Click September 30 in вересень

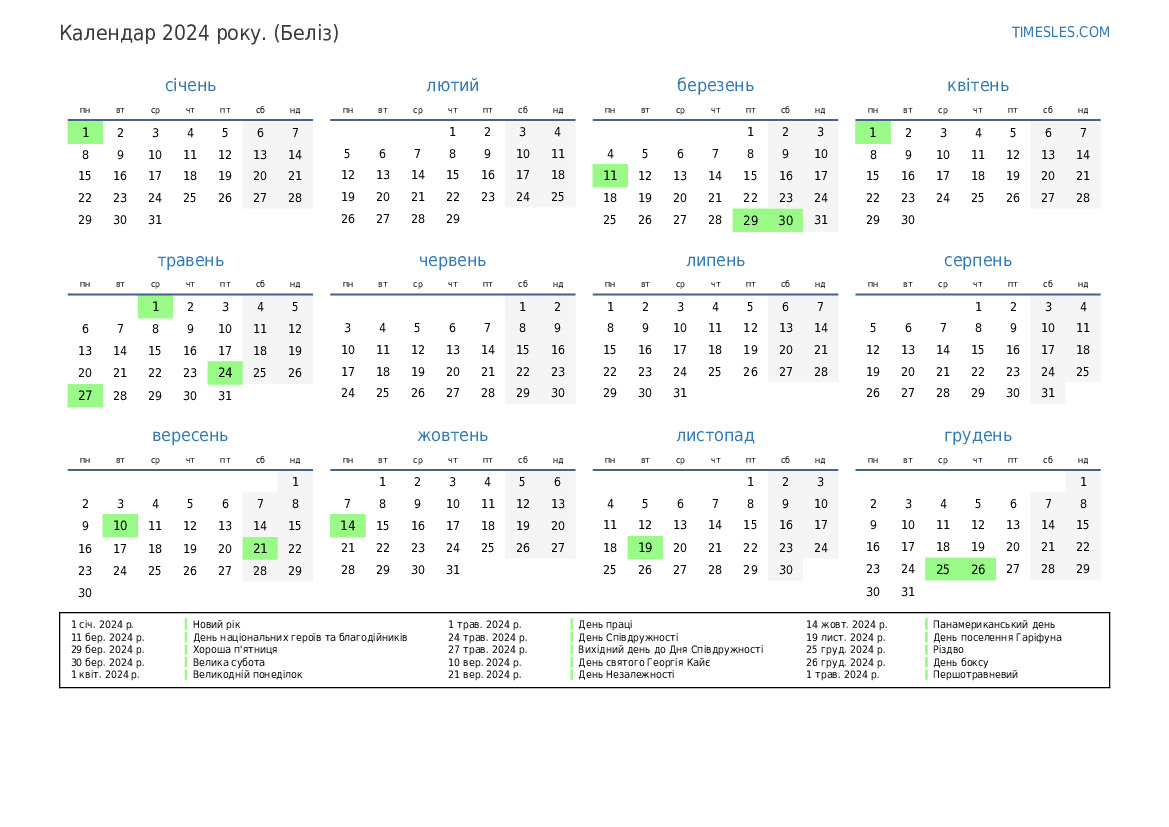coord(85,593)
